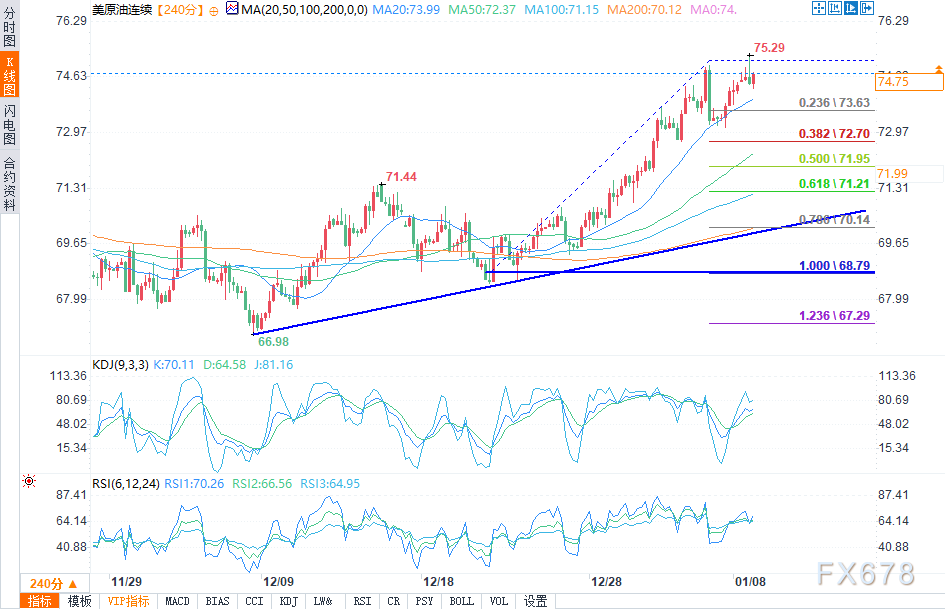Click the 01/08 date on time axis

coord(750,582)
